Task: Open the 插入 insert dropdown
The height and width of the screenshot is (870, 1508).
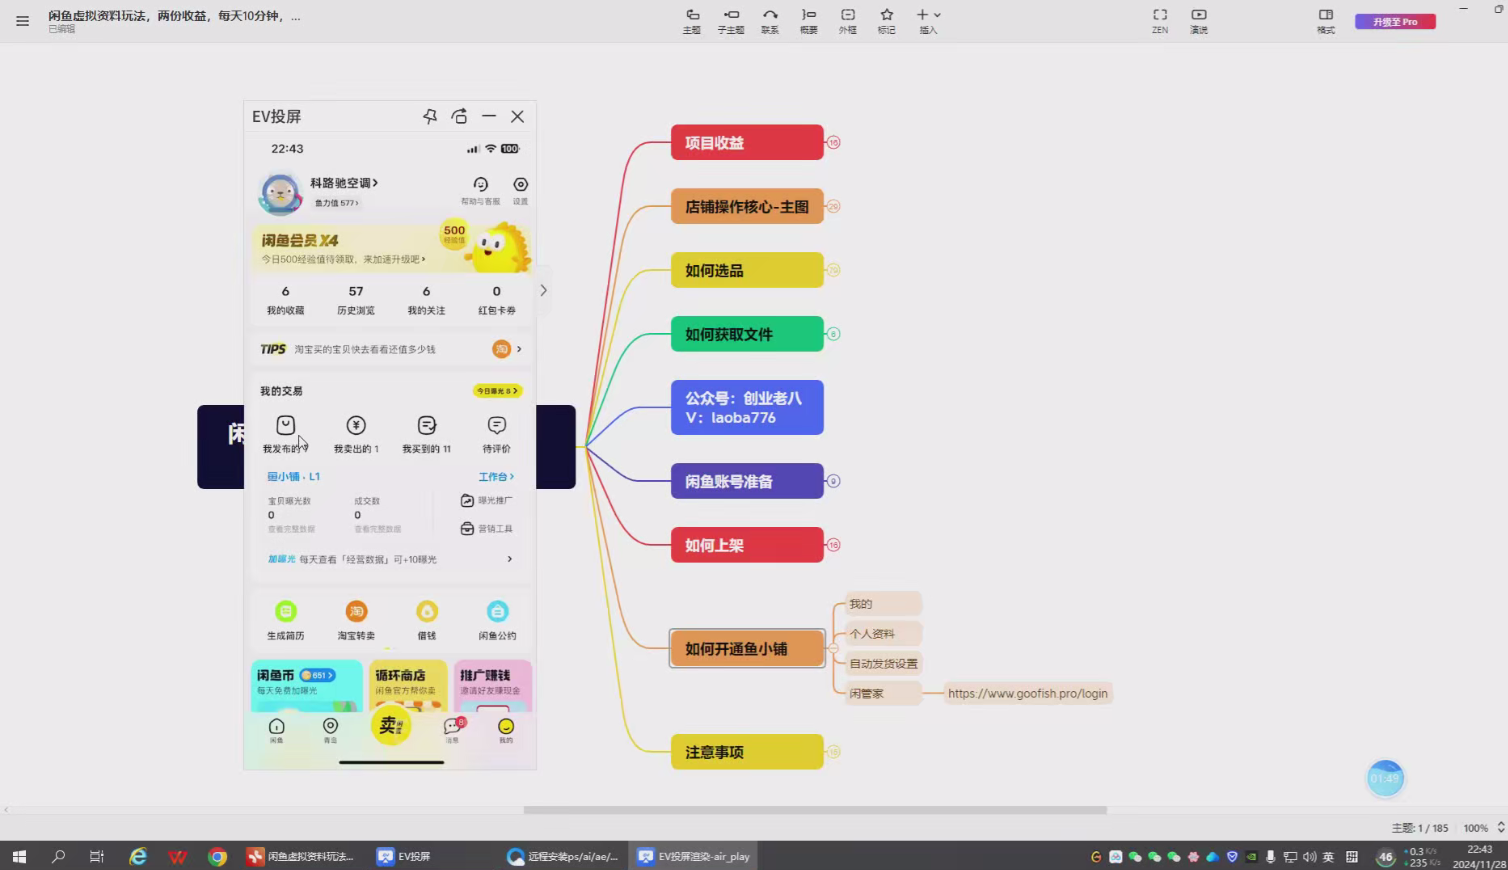Action: point(929,21)
